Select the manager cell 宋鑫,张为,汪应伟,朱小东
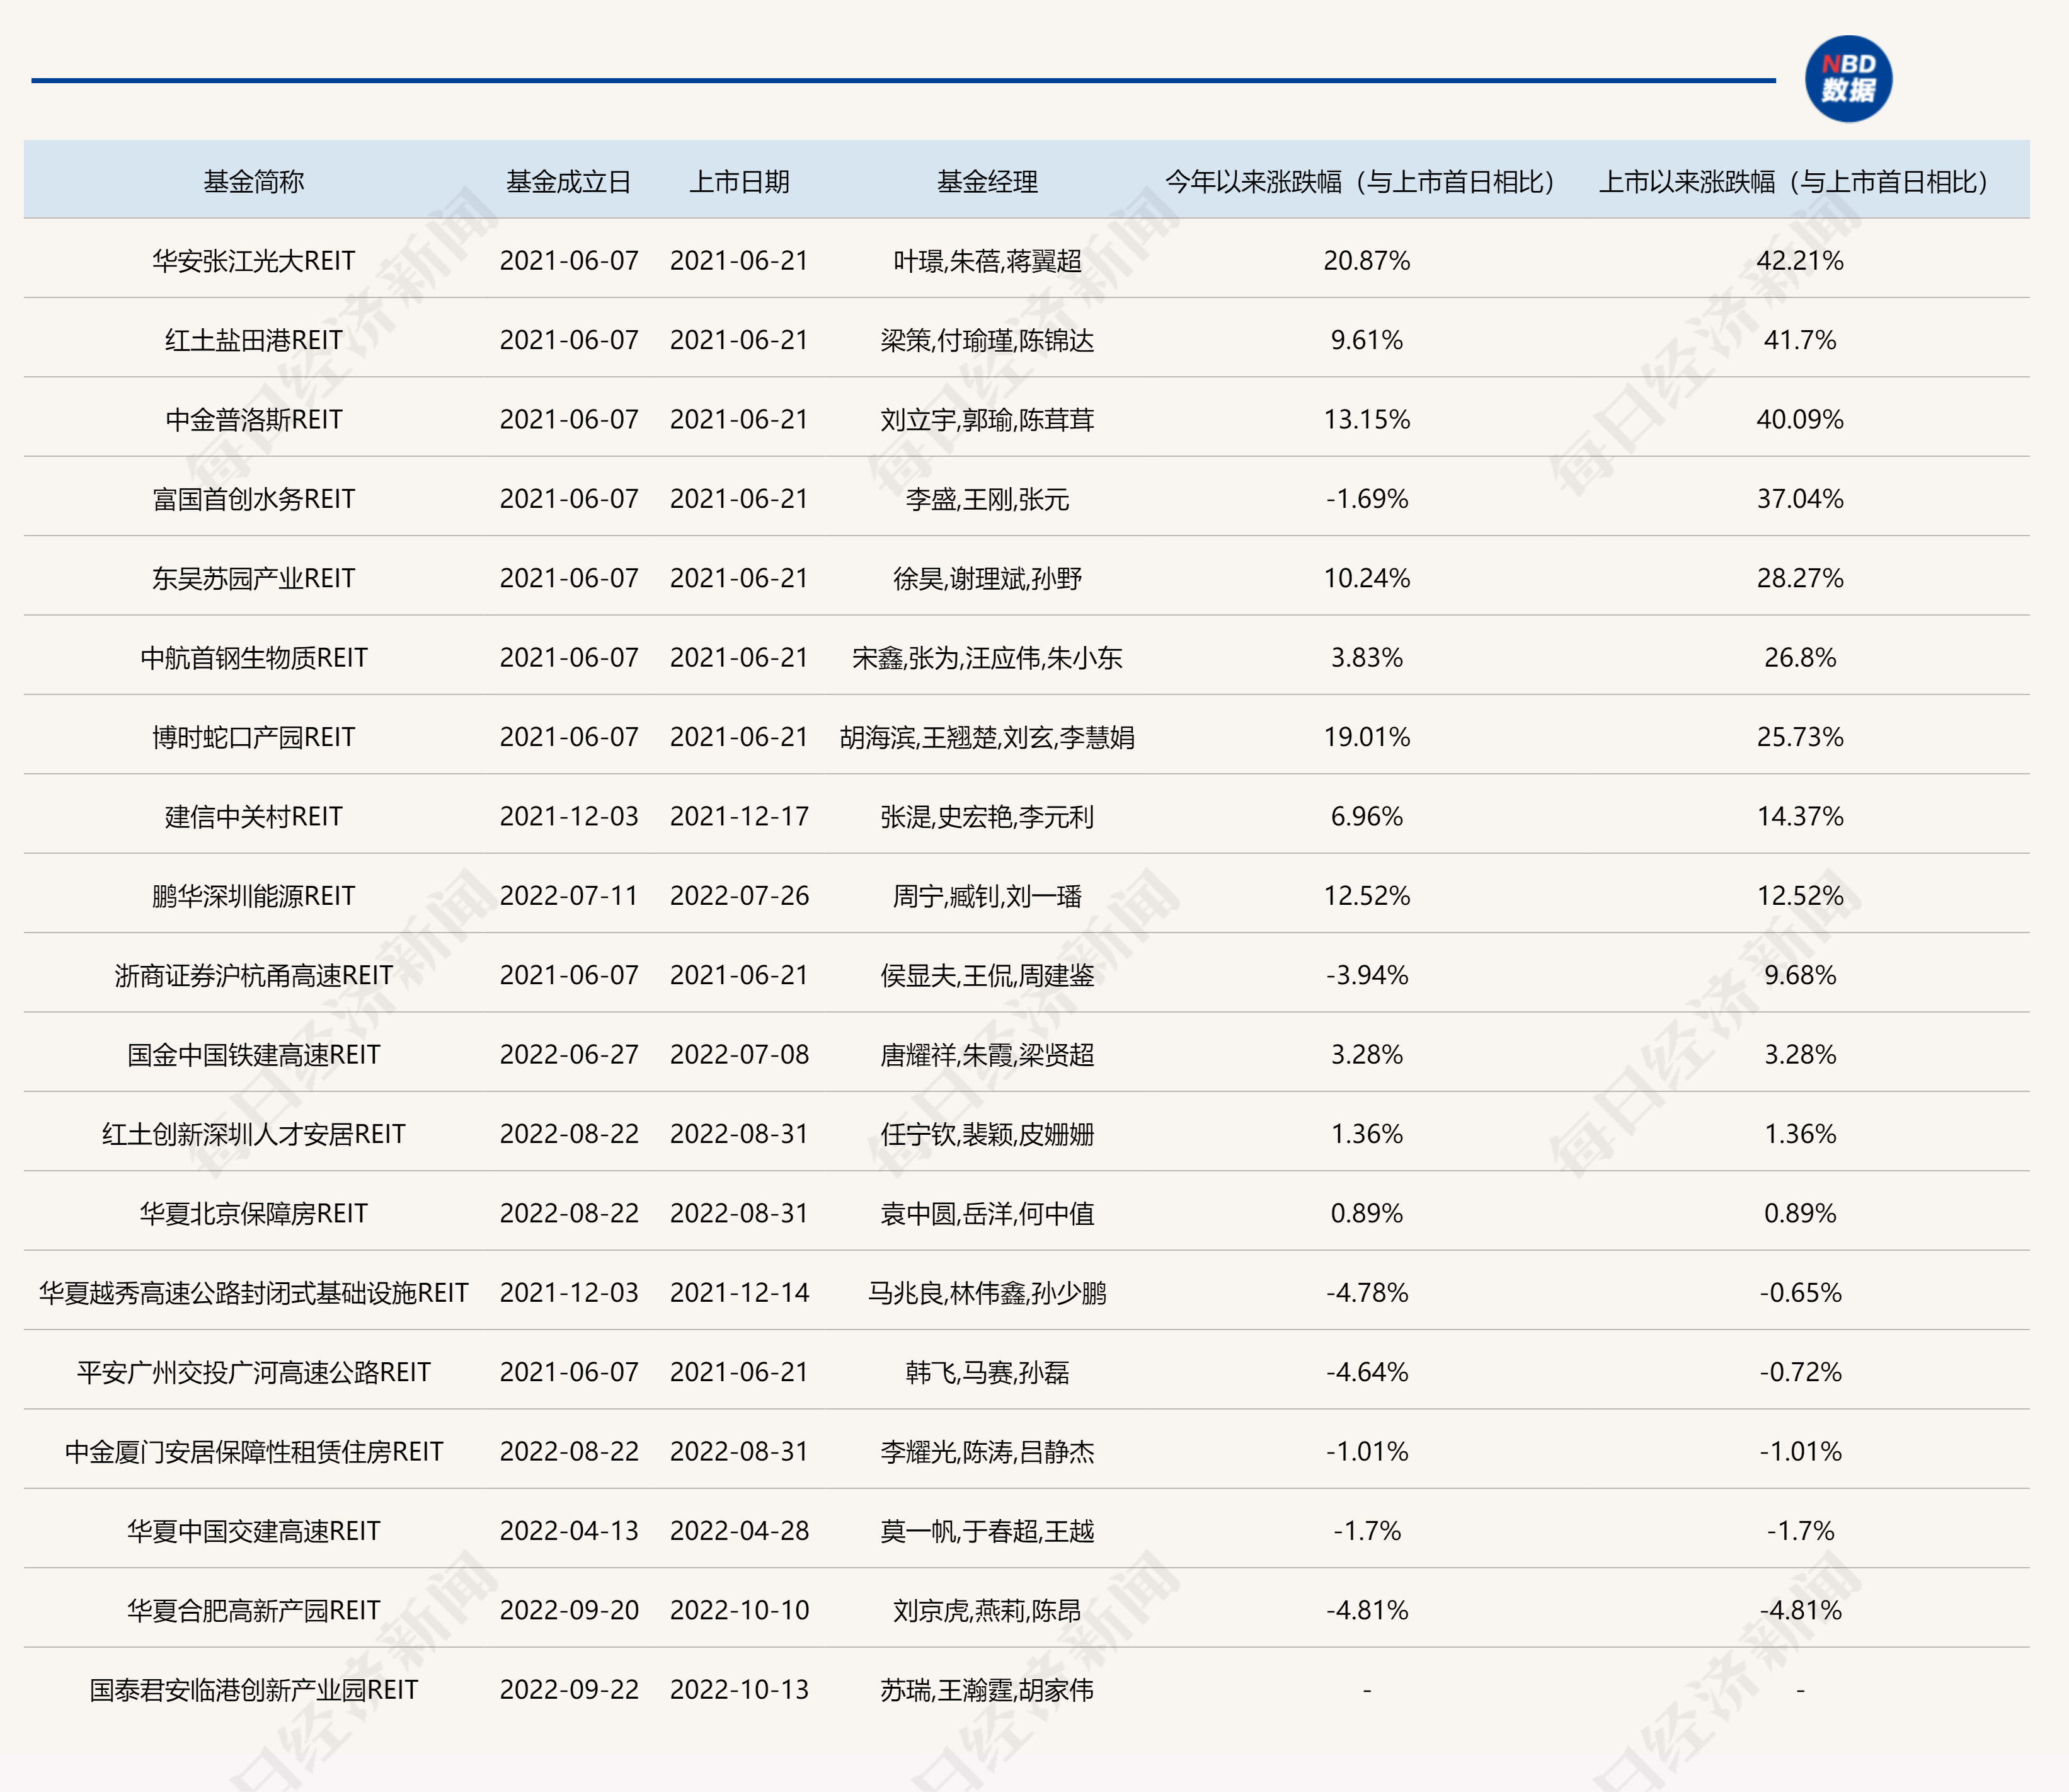The width and height of the screenshot is (2069, 1792). point(987,657)
